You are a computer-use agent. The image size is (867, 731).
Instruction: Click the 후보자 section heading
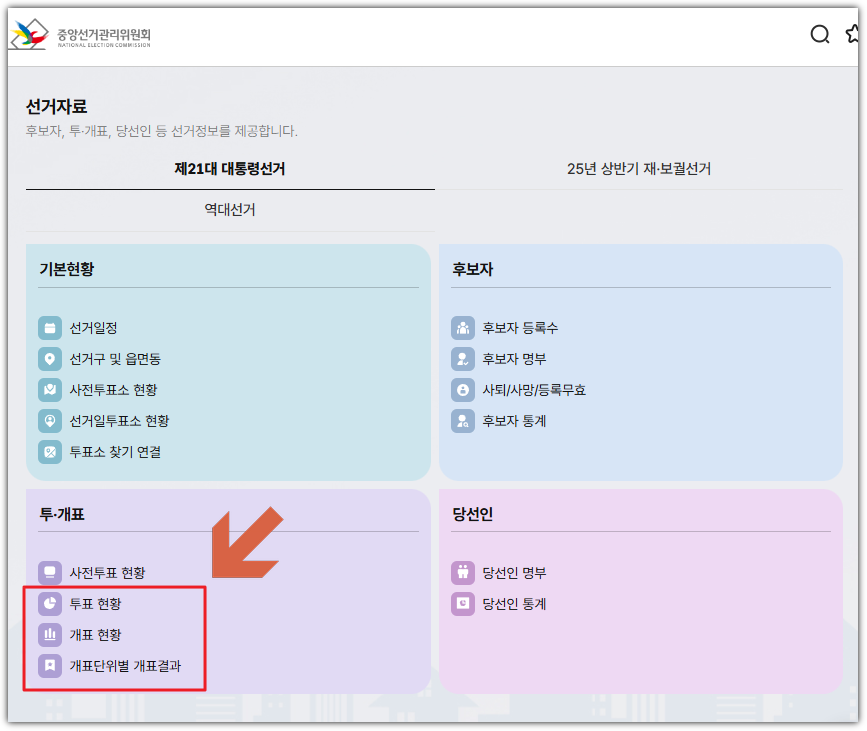pos(473,269)
